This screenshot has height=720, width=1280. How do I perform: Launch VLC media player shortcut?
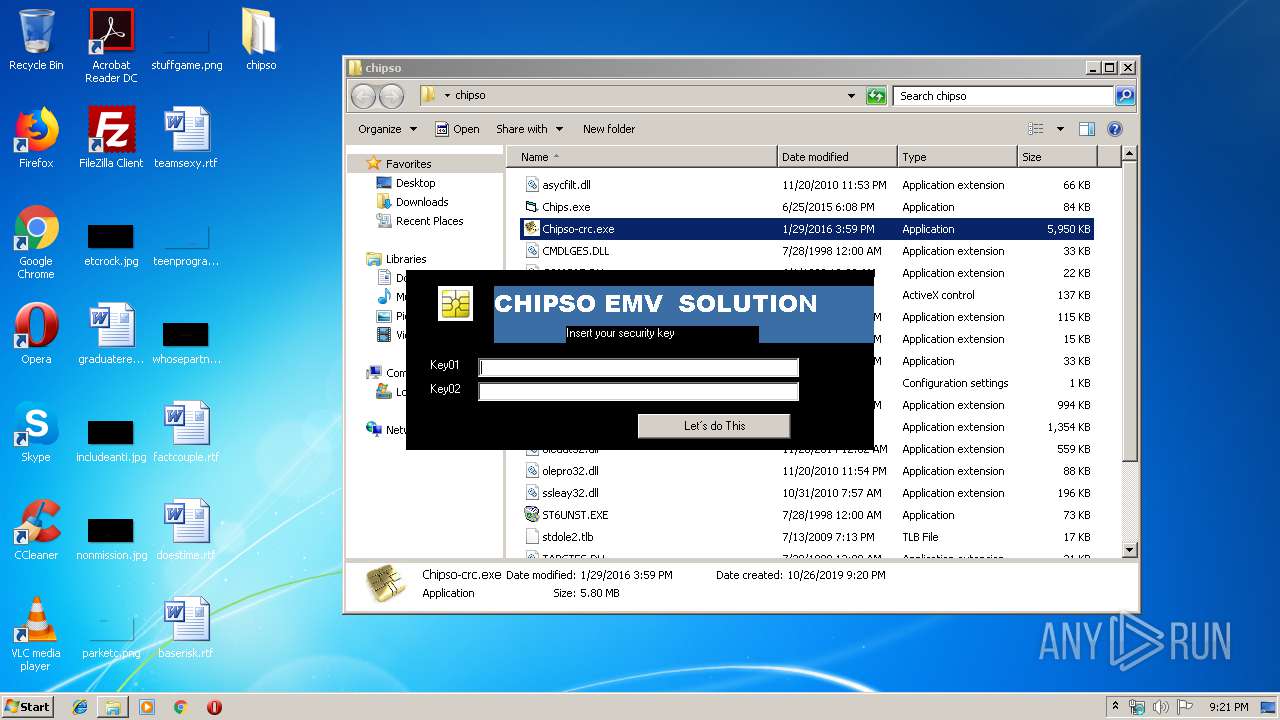tap(36, 634)
